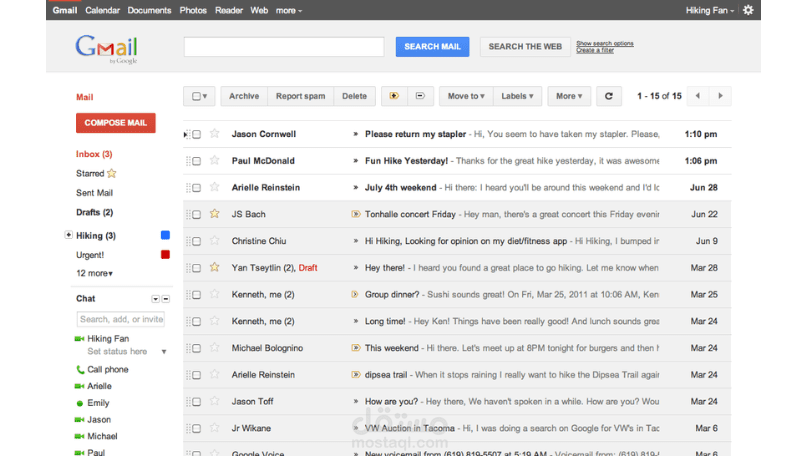The height and width of the screenshot is (460, 800).
Task: Click the Starred label star icon
Action: click(x=112, y=173)
